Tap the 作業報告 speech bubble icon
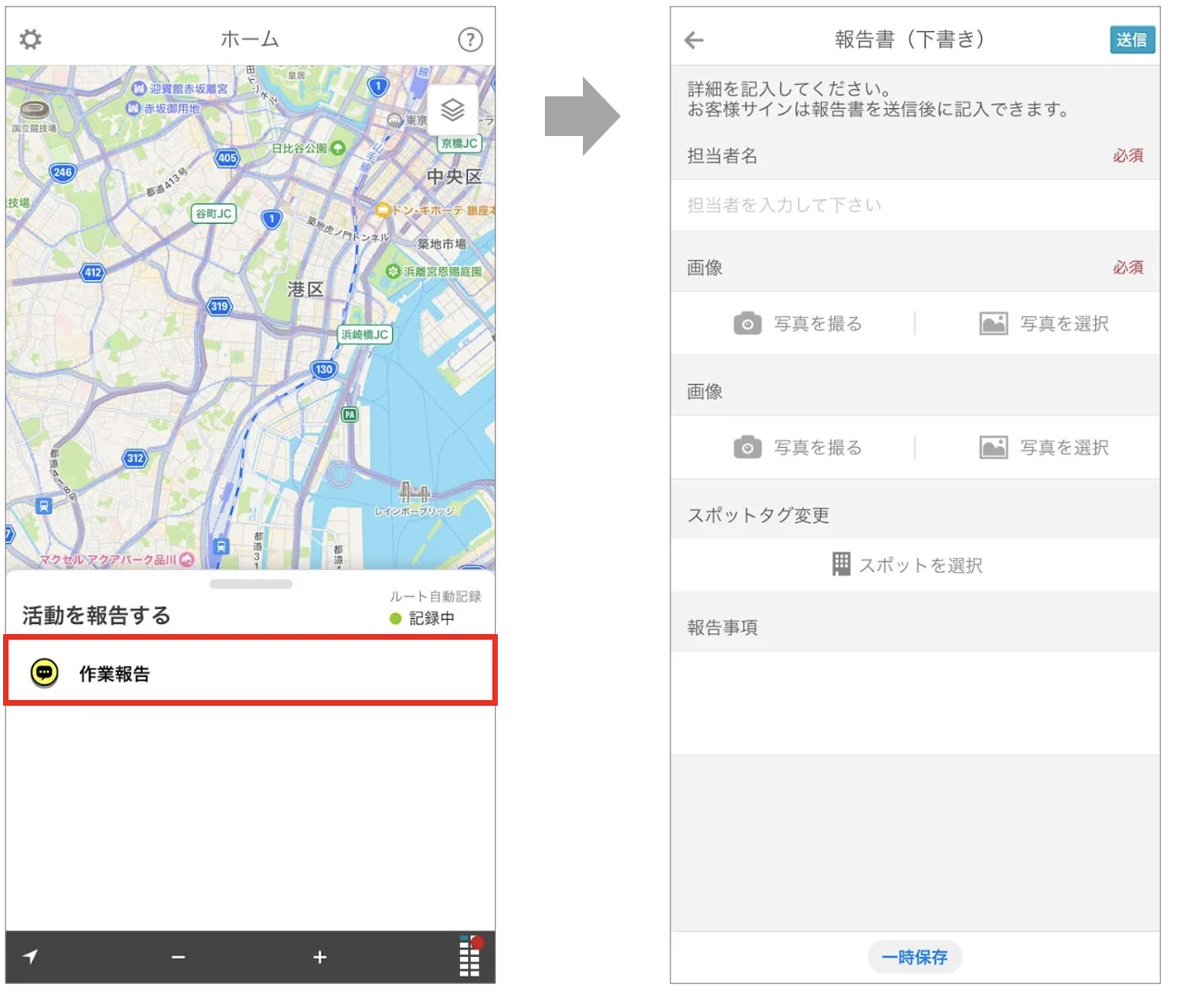This screenshot has height=1002, width=1182. 44,672
